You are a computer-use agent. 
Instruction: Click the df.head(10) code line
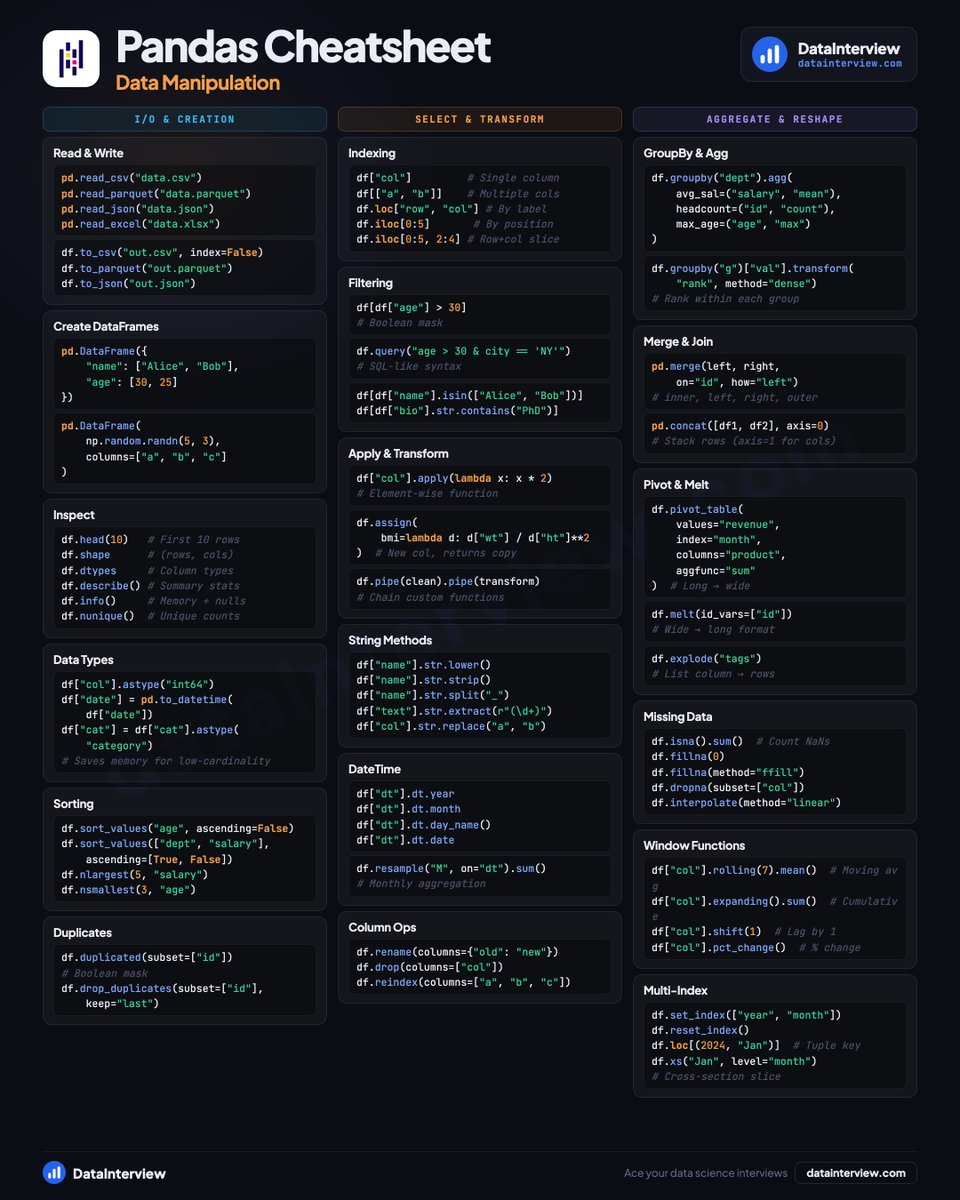[94, 539]
